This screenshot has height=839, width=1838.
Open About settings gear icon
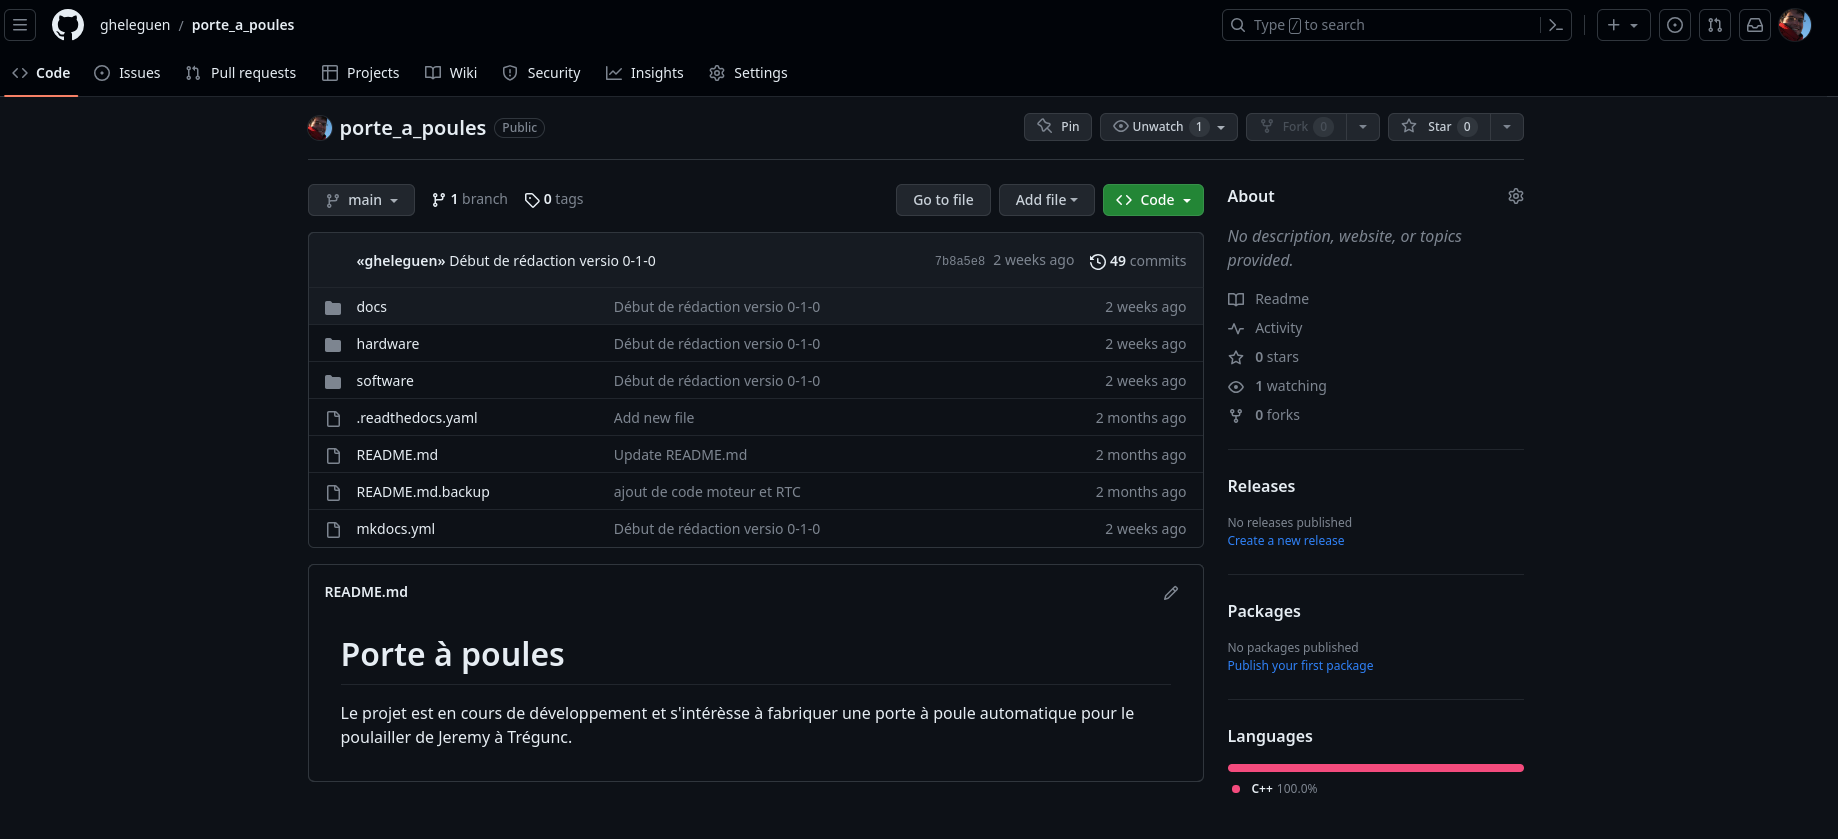click(x=1516, y=196)
